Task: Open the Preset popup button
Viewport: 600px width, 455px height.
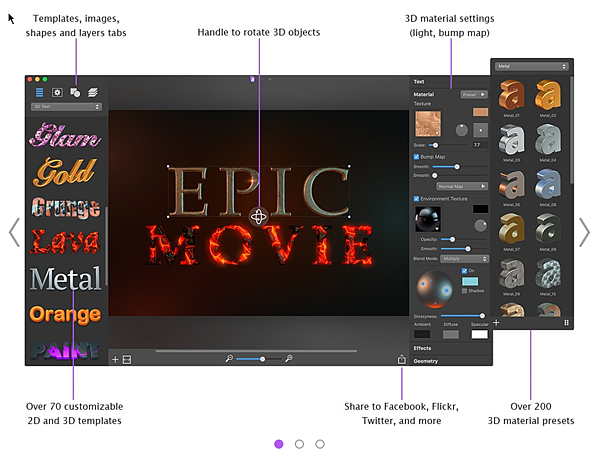Action: click(x=474, y=95)
